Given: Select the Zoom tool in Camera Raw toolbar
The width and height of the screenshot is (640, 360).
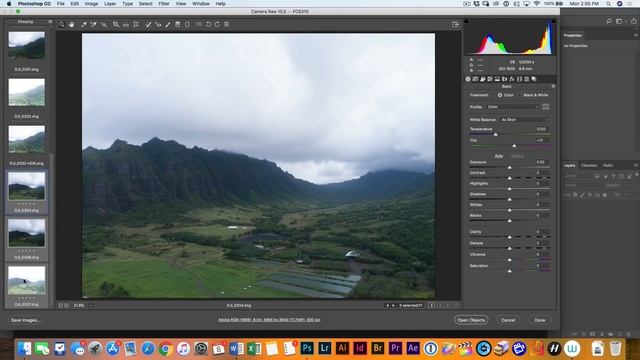Looking at the screenshot, I should pos(61,24).
